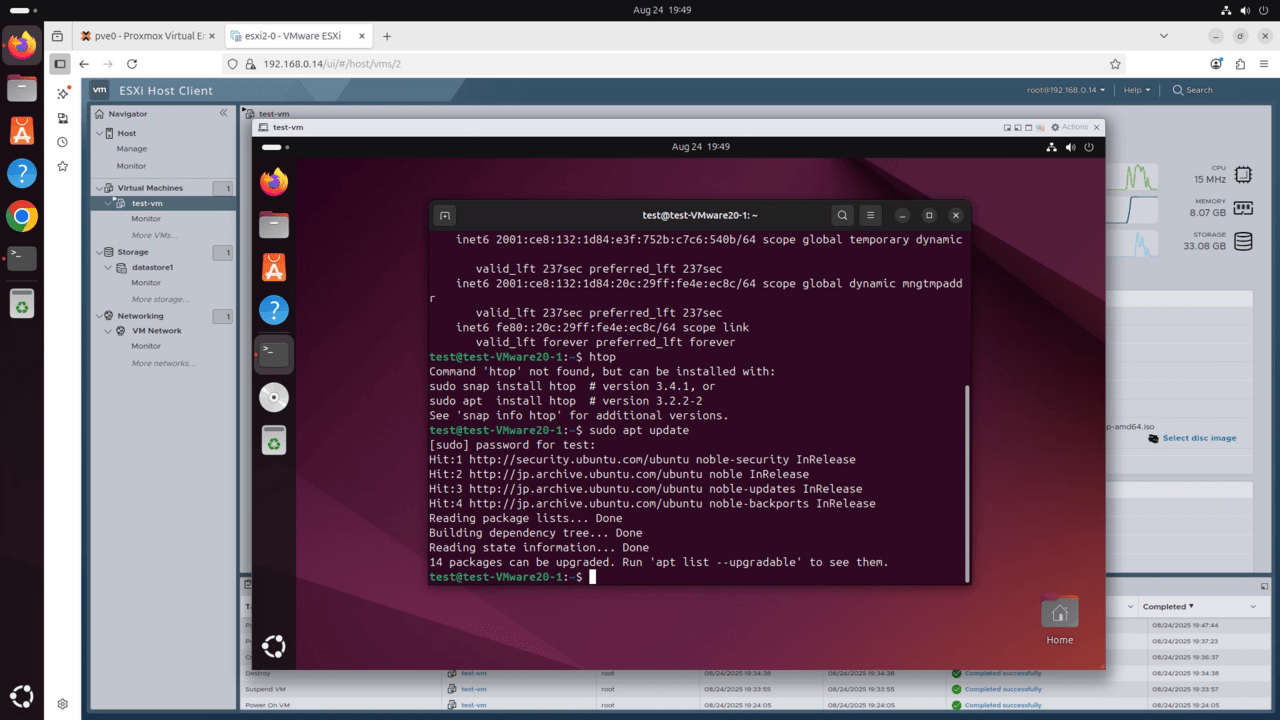This screenshot has width=1280, height=720.
Task: Open disc icon in test-vm dock
Action: (274, 397)
